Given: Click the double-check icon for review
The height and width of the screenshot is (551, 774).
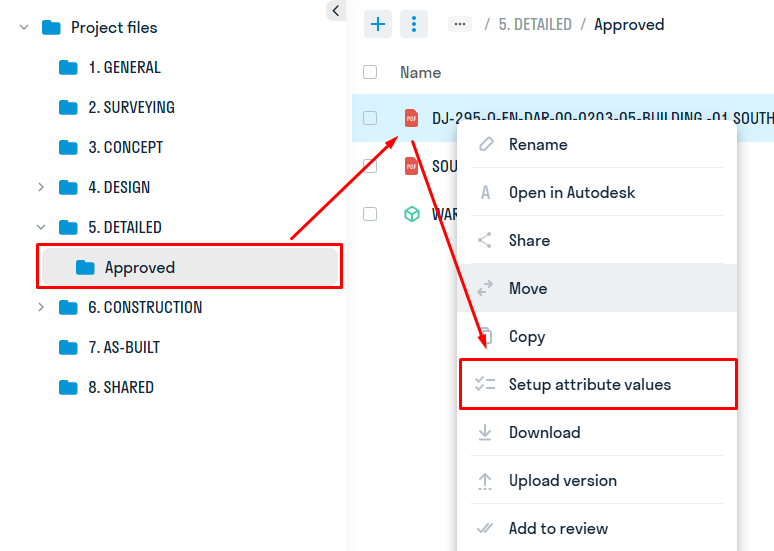Looking at the screenshot, I should [x=485, y=528].
